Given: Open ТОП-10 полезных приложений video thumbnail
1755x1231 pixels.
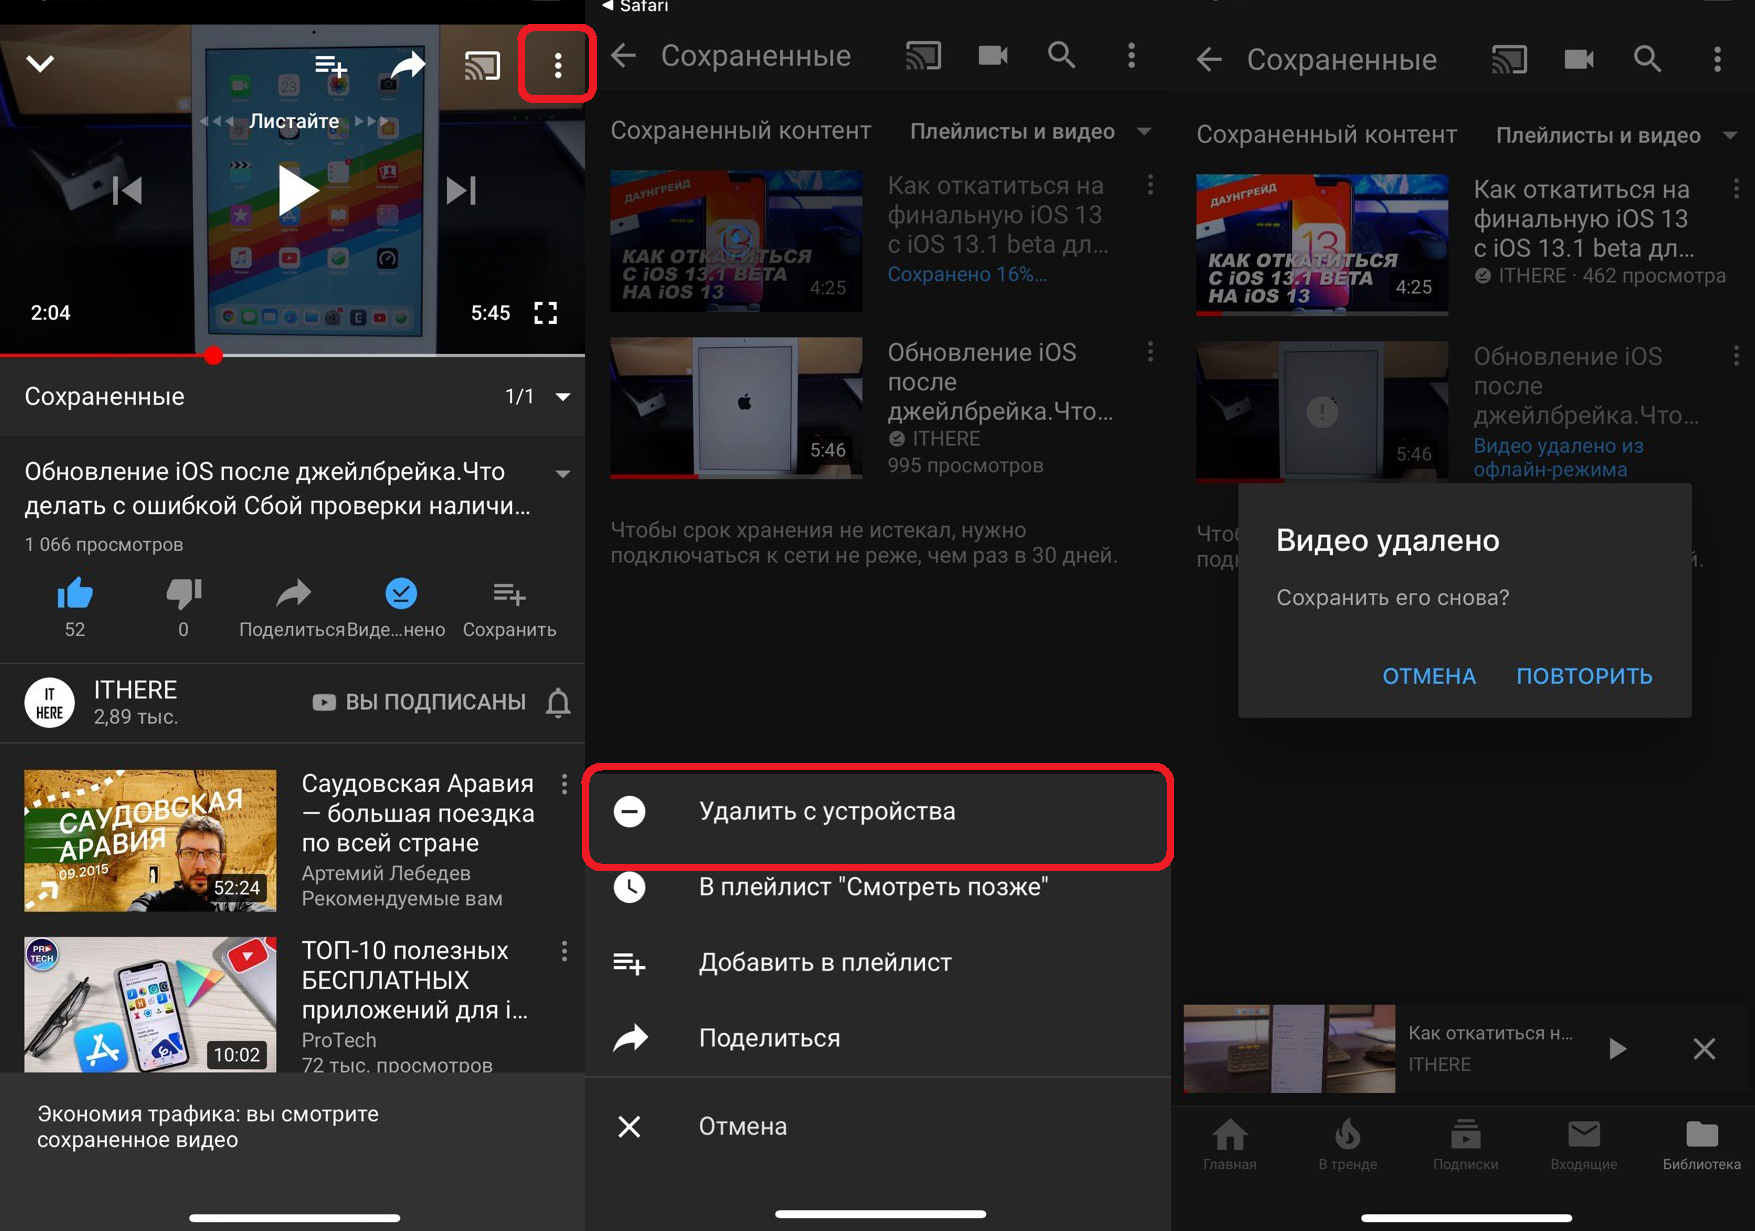Looking at the screenshot, I should click(x=150, y=1003).
